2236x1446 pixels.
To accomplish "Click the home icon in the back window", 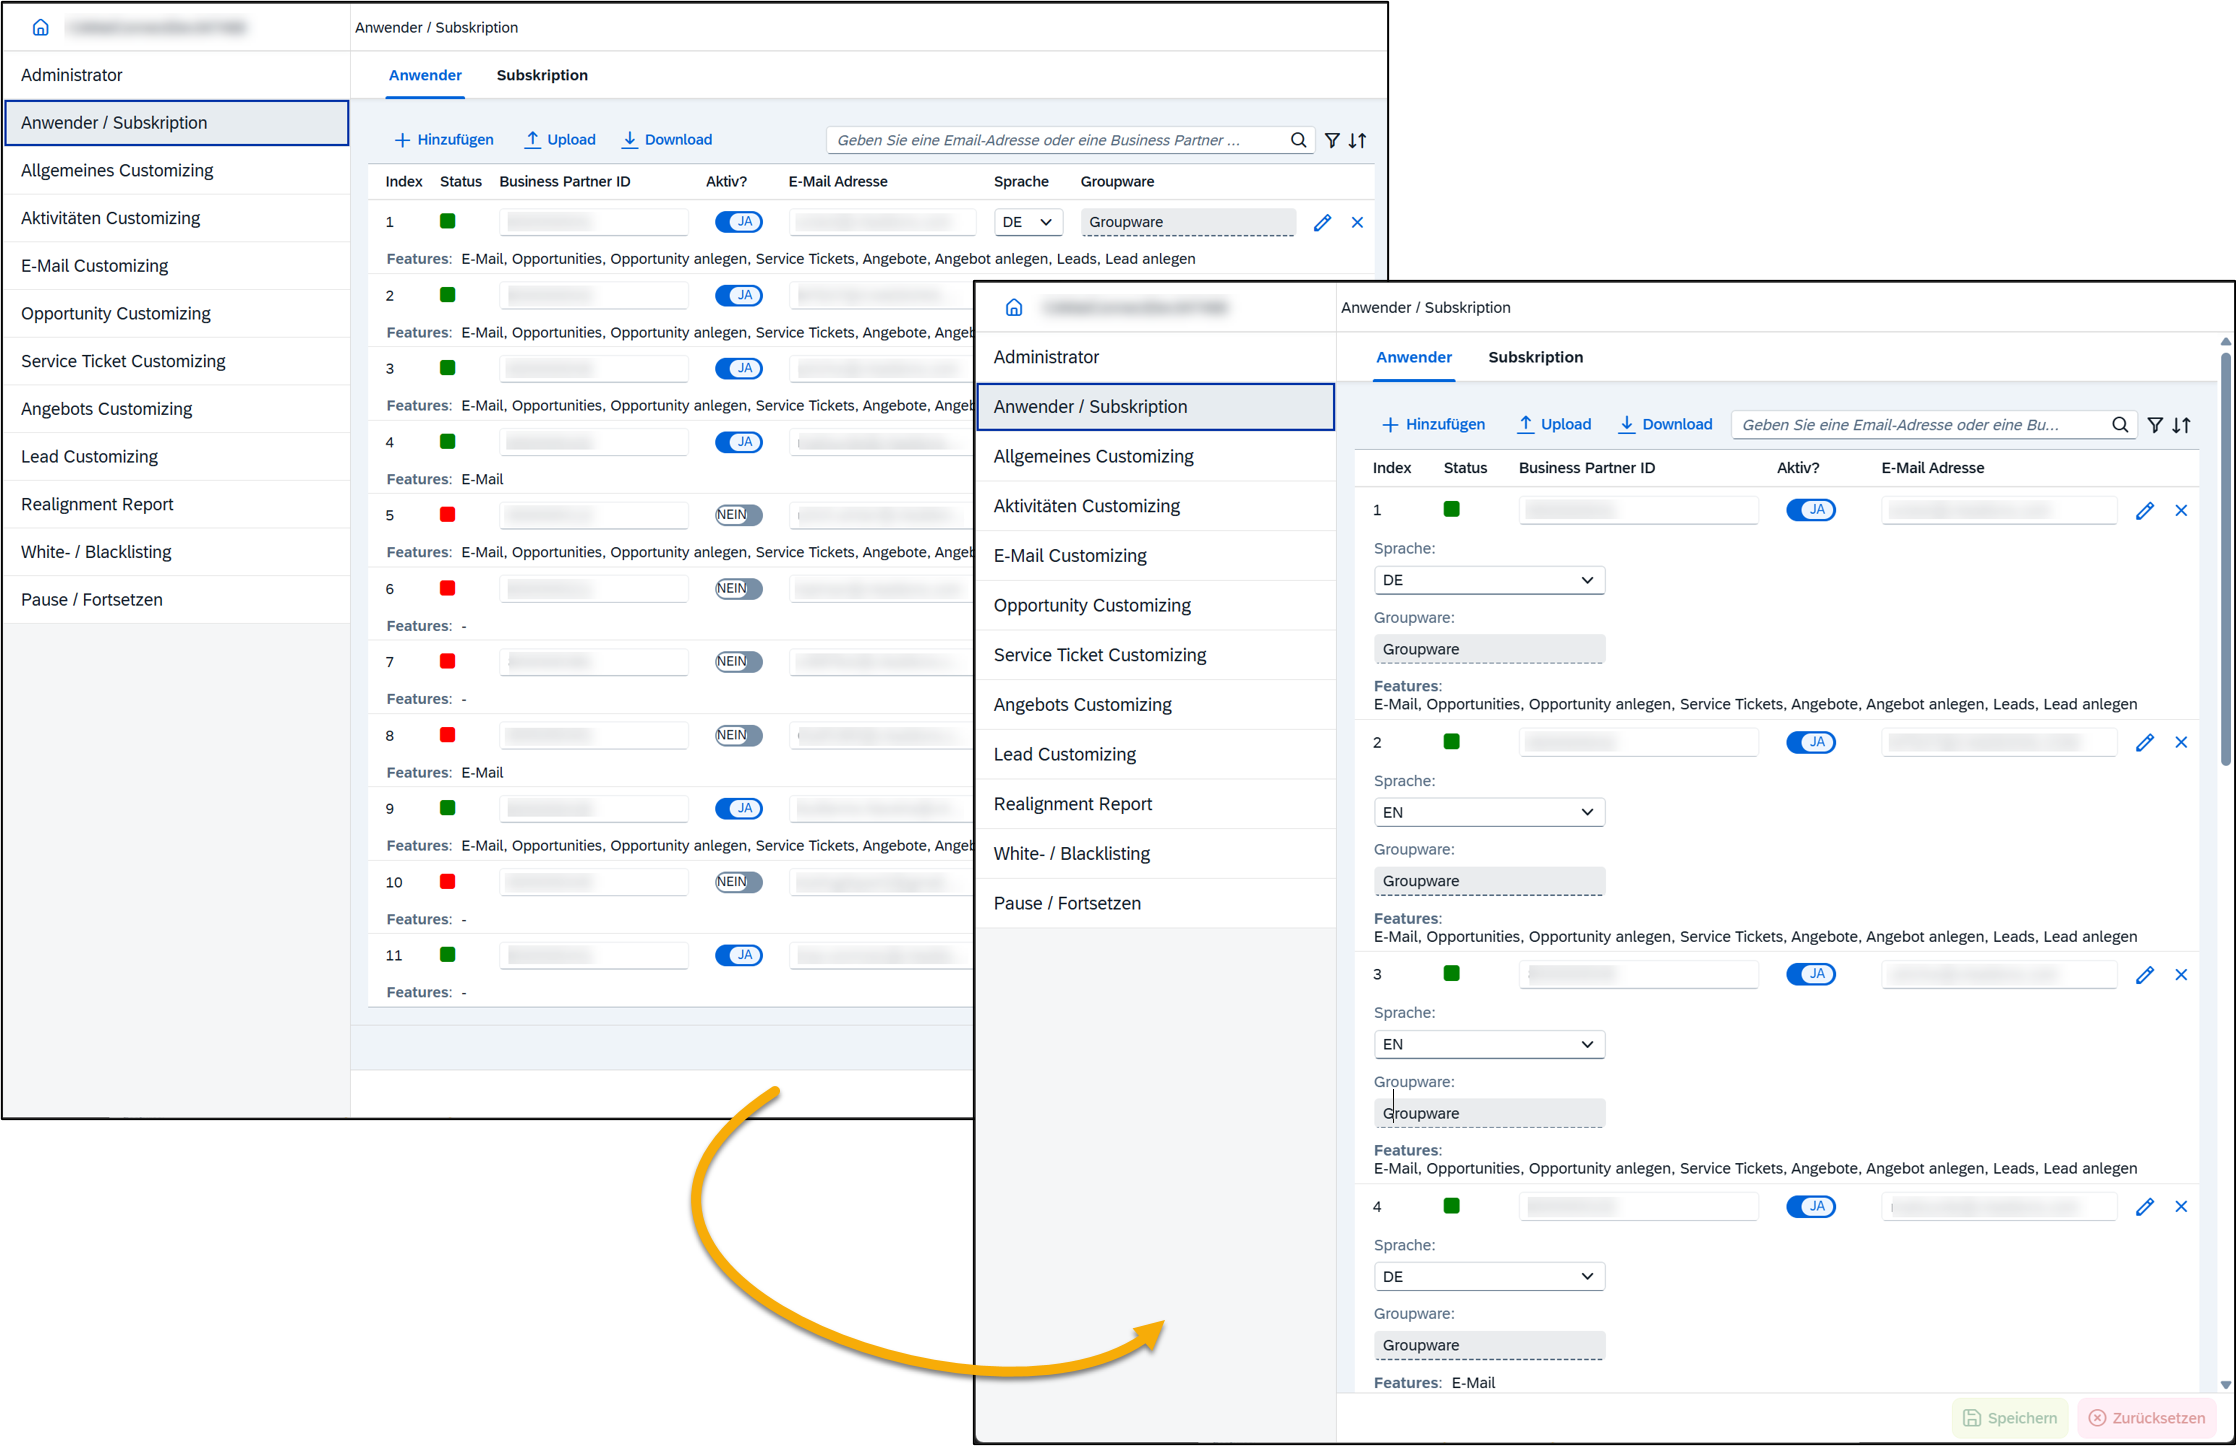I will (40, 27).
